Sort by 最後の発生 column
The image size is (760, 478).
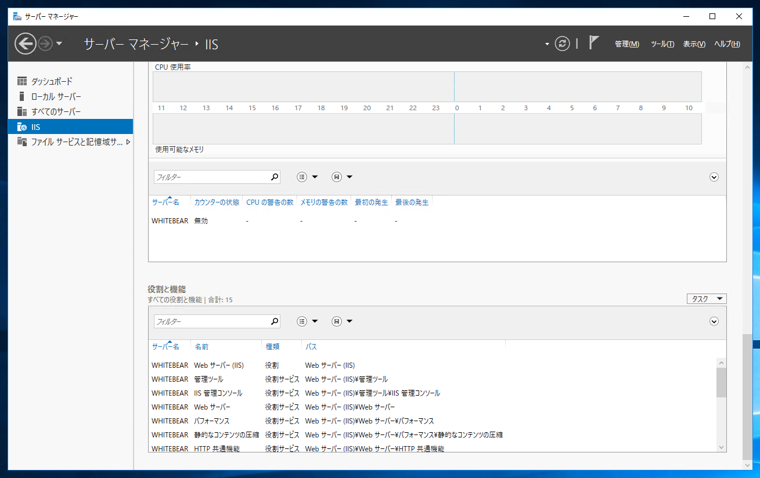(x=412, y=202)
